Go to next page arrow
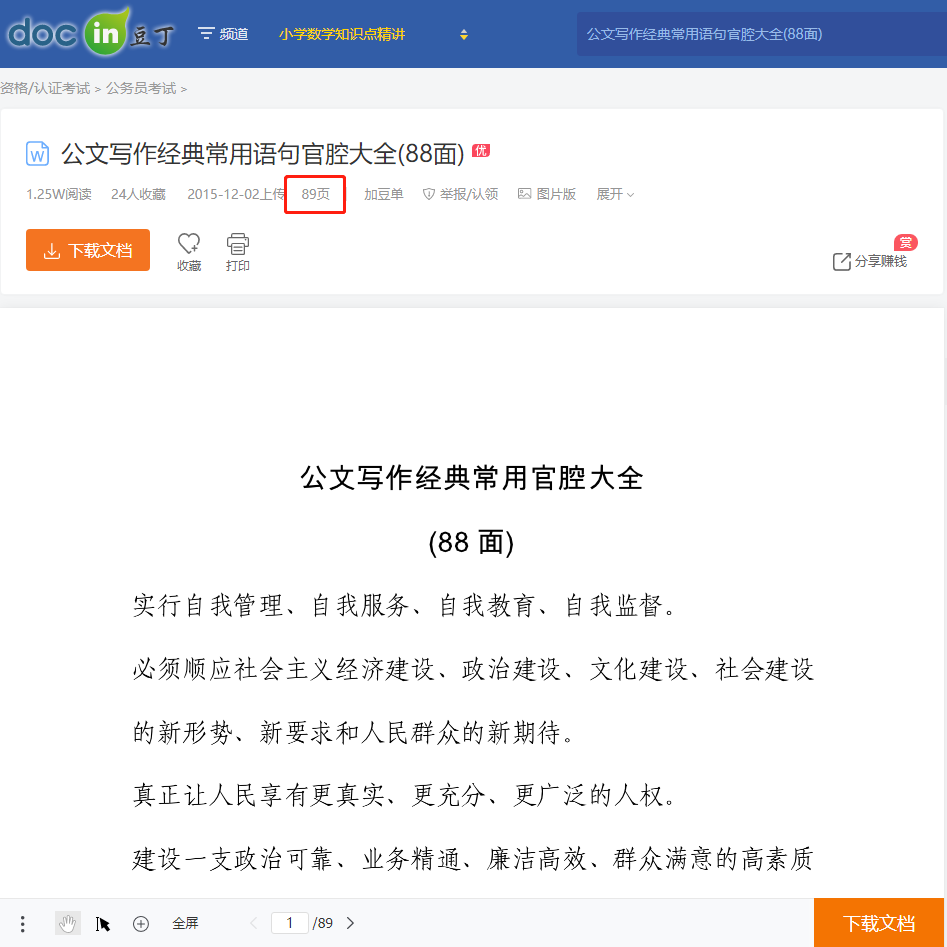Viewport: 947px width, 947px height. [x=350, y=923]
